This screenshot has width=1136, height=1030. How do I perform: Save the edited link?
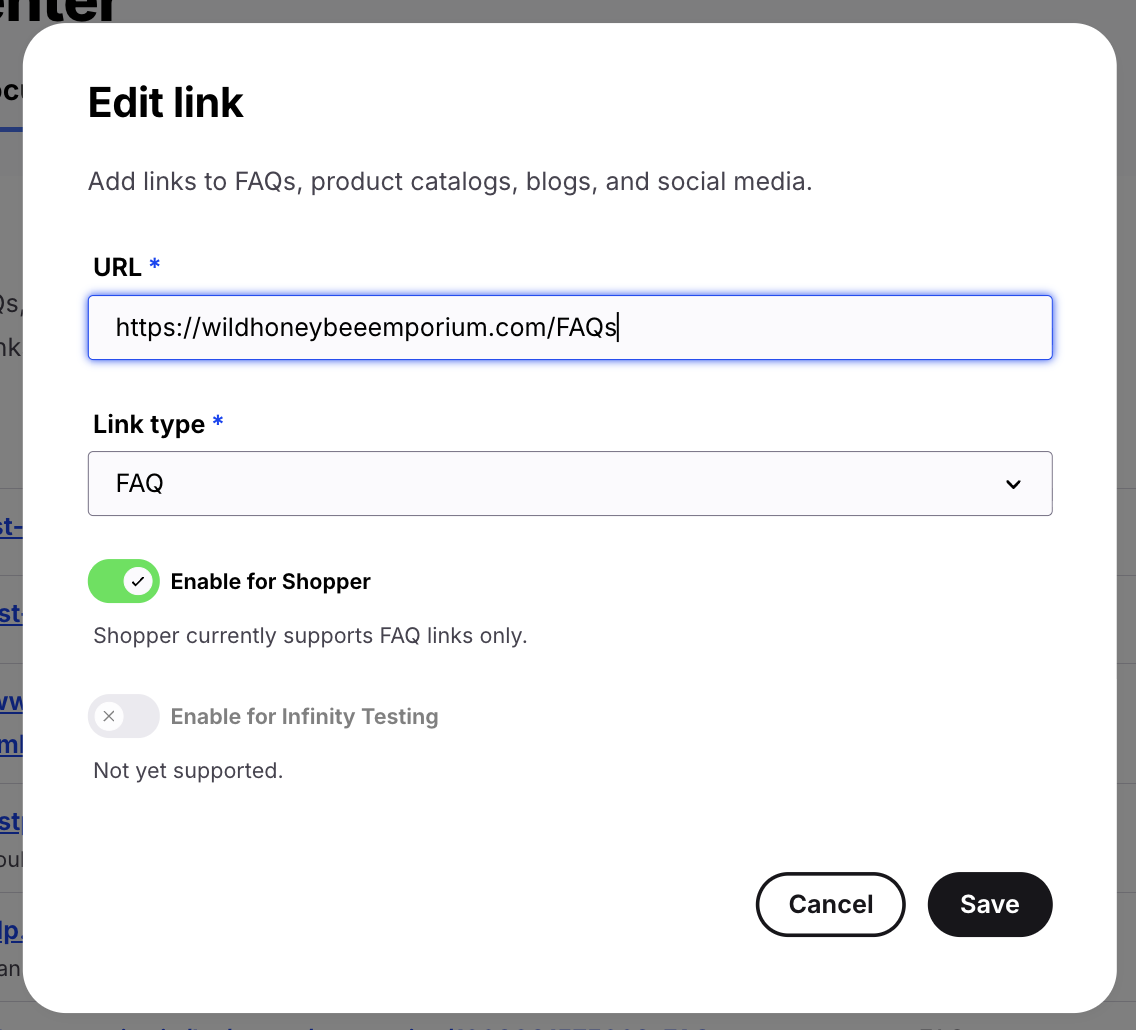point(989,904)
